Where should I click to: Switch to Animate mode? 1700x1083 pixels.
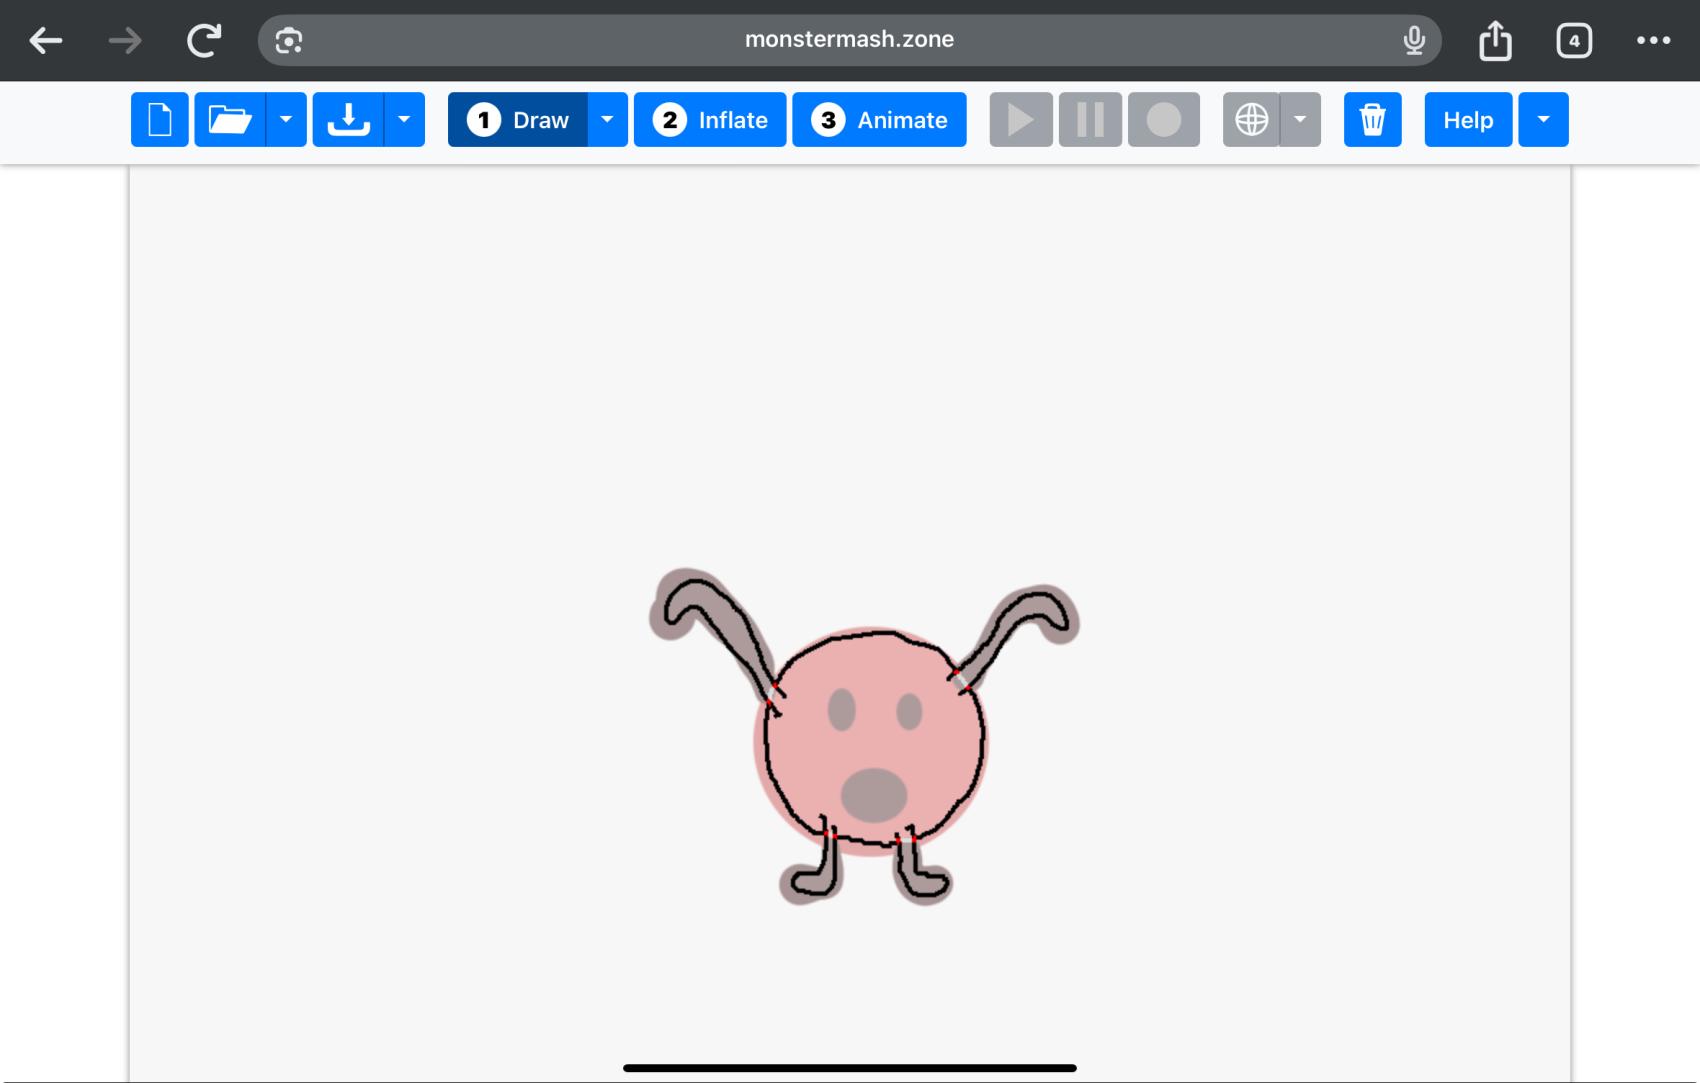pos(880,119)
